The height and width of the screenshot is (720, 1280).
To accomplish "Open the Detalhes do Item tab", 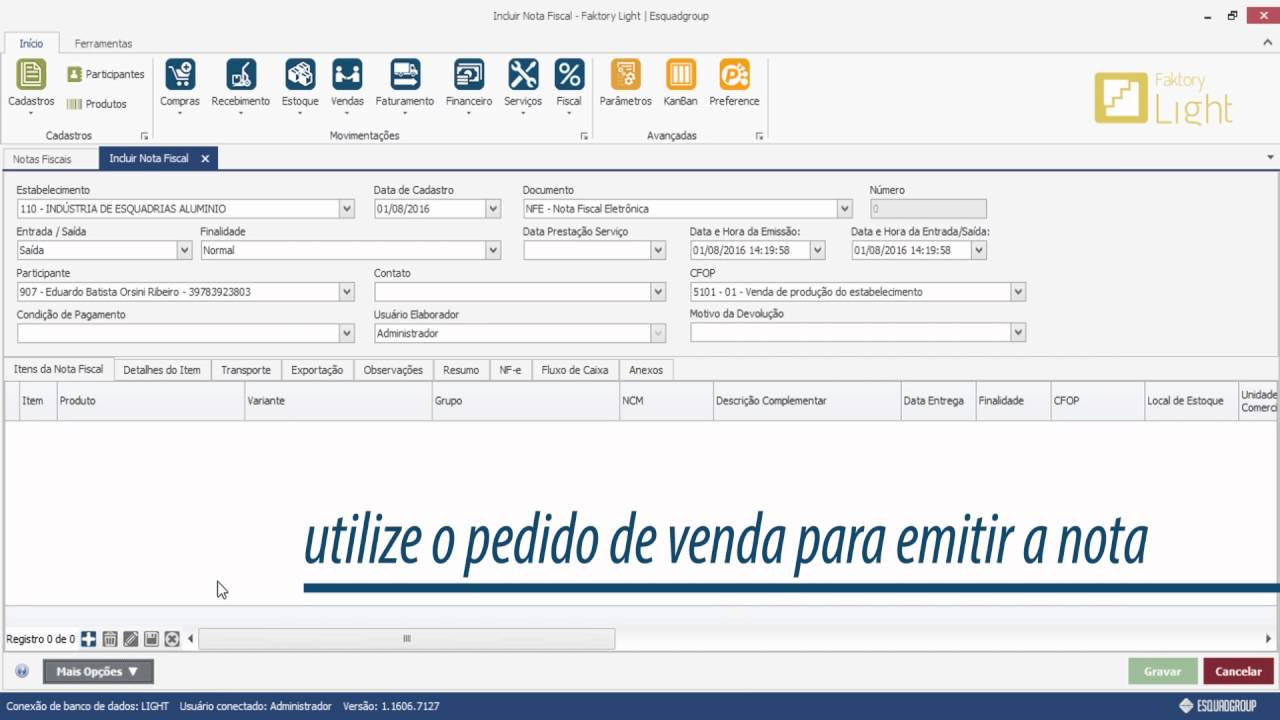I will tap(162, 370).
